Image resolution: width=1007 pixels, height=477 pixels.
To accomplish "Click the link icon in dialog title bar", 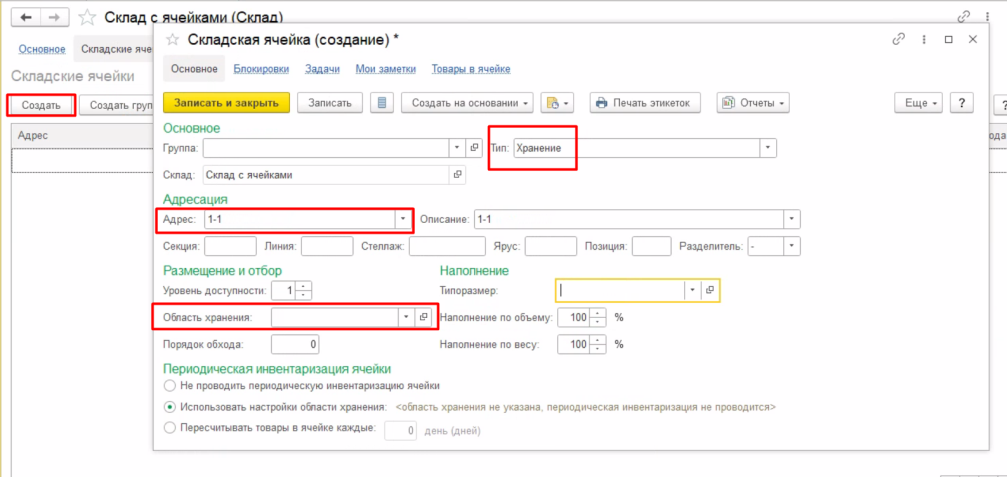I will [898, 39].
